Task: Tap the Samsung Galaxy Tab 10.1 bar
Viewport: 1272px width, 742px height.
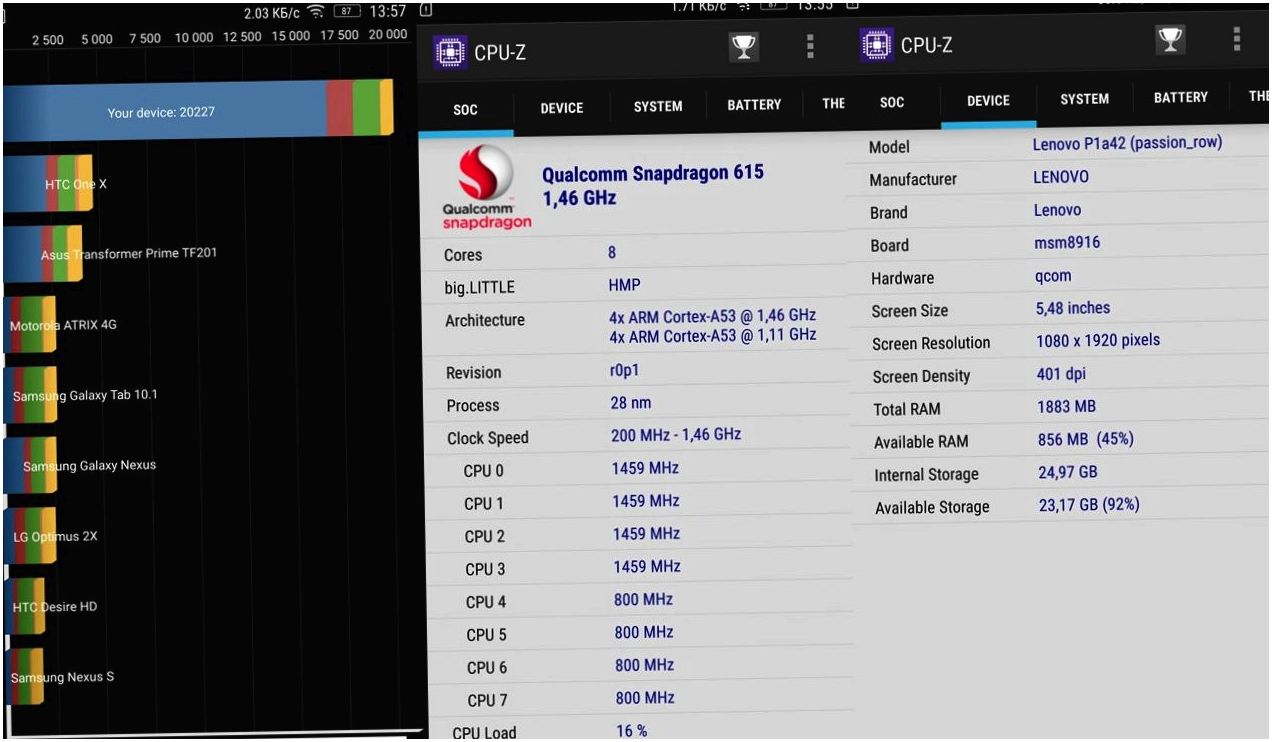Action: click(30, 395)
